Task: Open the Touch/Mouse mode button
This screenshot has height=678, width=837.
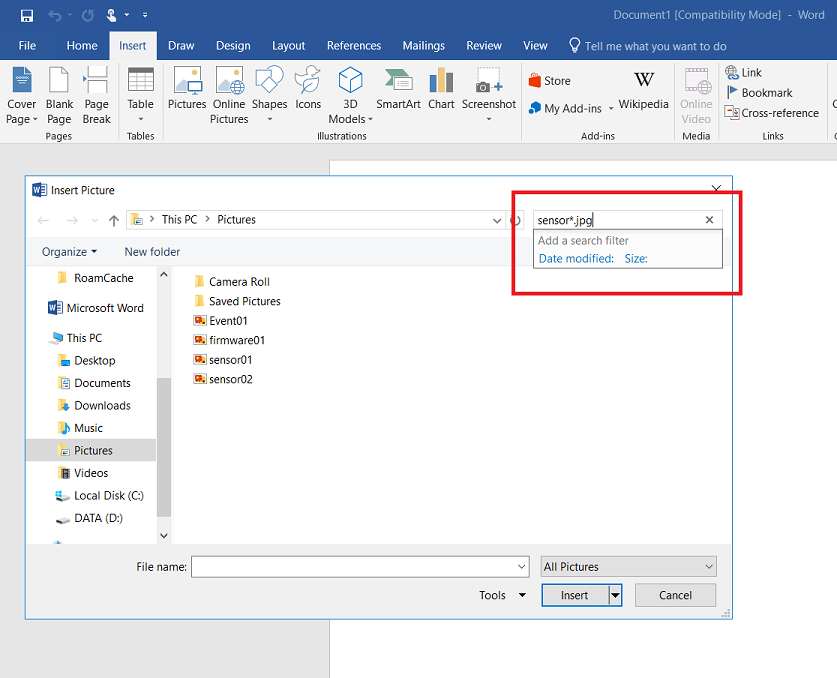Action: coord(111,15)
